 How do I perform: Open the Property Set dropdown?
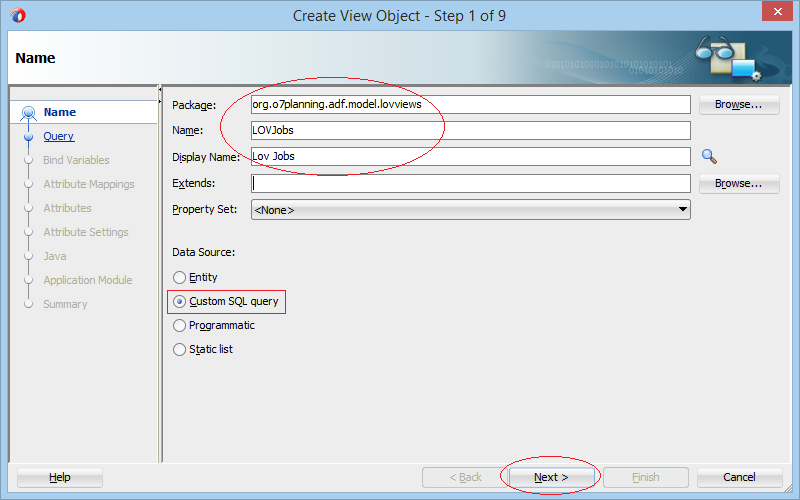470,210
